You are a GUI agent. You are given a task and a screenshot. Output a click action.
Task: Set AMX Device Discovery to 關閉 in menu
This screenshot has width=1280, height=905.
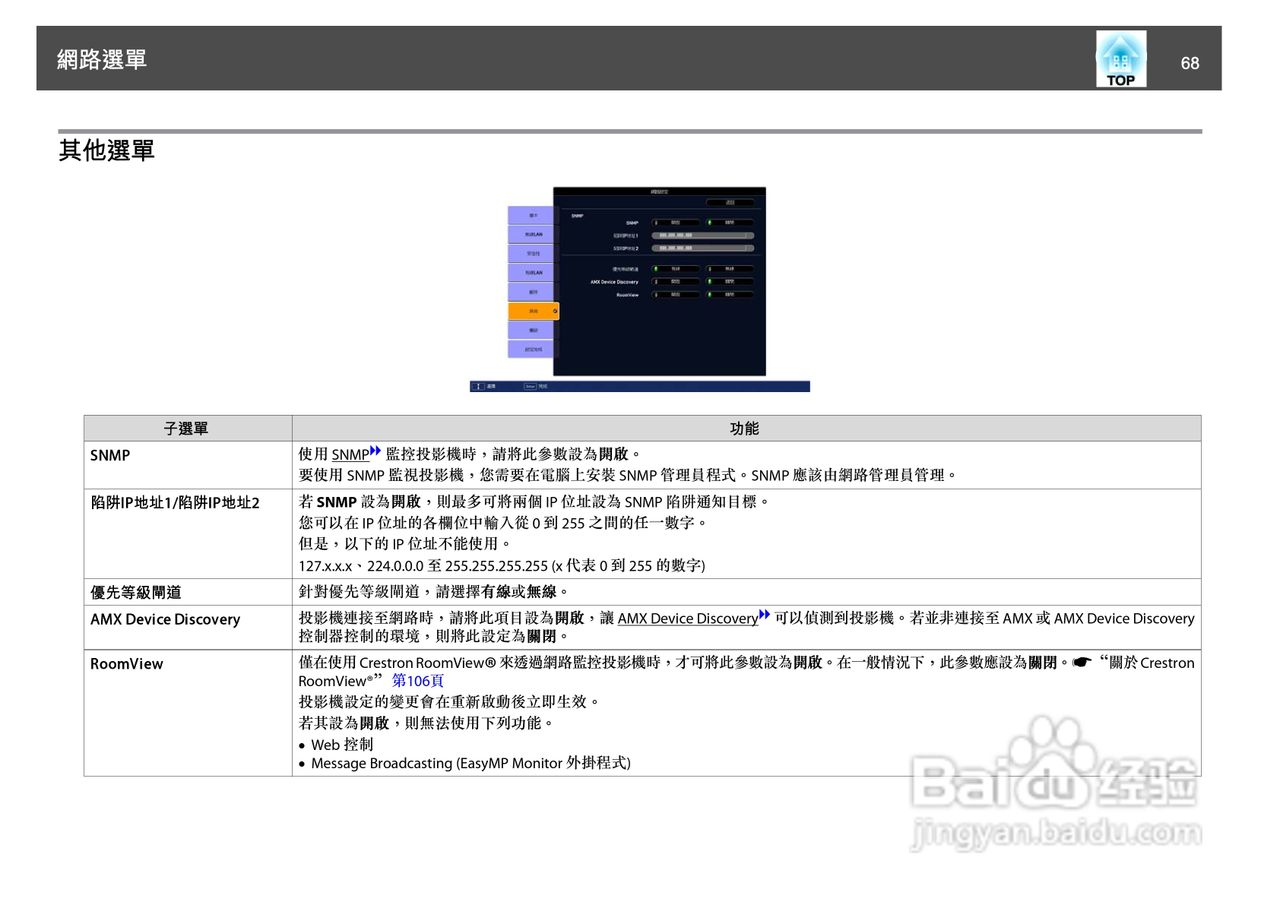pyautogui.click(x=730, y=282)
